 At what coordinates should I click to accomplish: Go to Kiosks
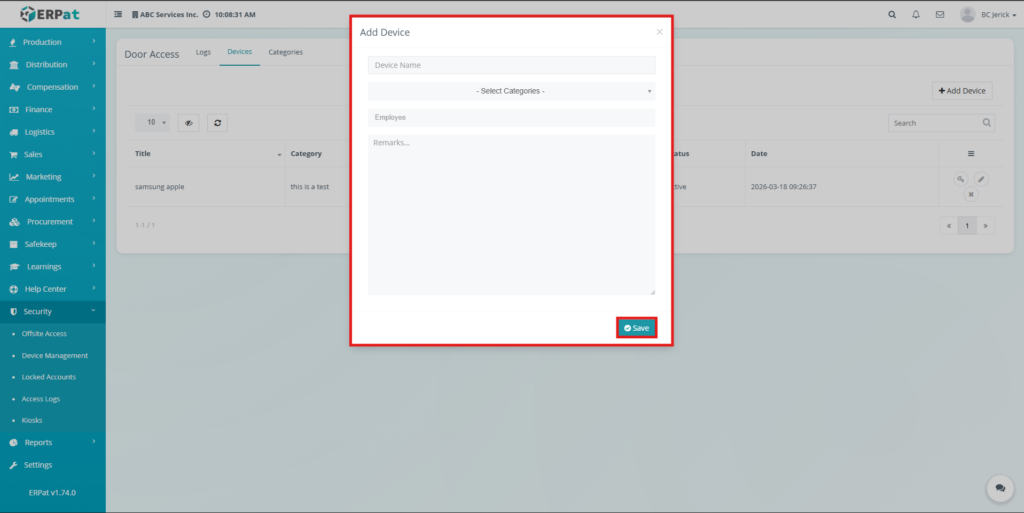(x=32, y=420)
